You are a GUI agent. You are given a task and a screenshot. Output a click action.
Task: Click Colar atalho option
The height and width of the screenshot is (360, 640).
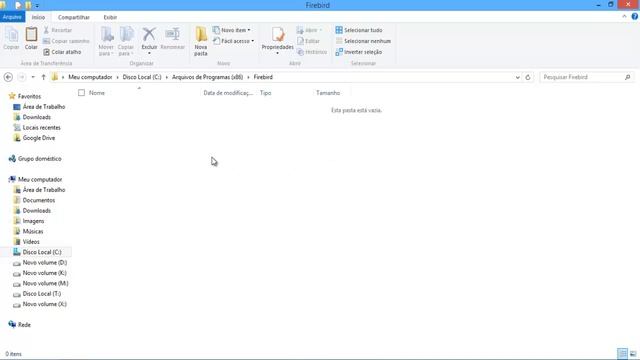[62, 52]
